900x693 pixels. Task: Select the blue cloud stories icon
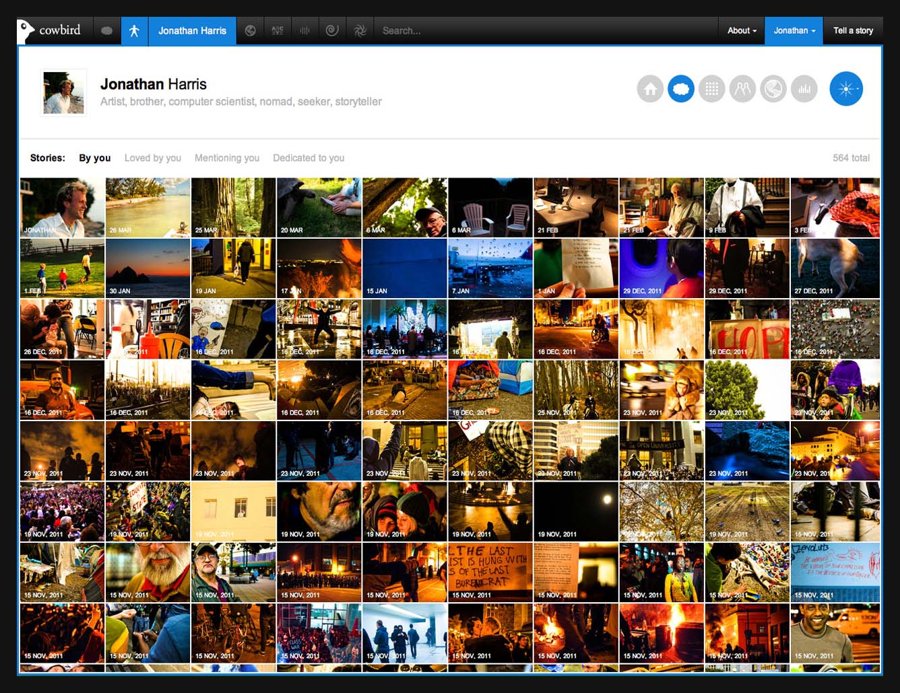[681, 89]
